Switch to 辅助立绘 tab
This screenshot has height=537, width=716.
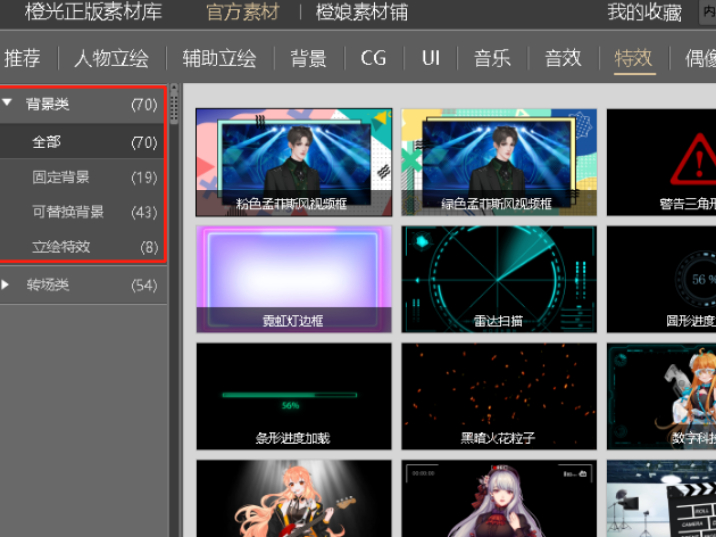[x=219, y=58]
